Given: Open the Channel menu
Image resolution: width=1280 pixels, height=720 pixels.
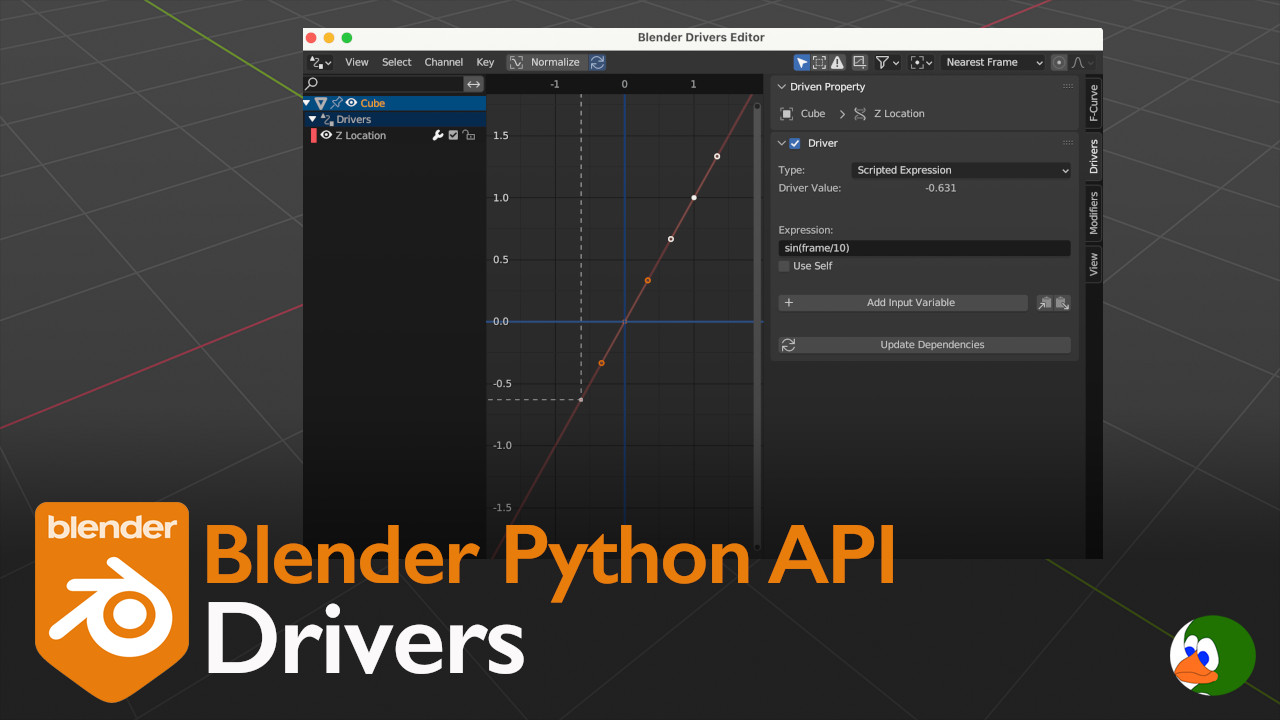Looking at the screenshot, I should point(443,62).
